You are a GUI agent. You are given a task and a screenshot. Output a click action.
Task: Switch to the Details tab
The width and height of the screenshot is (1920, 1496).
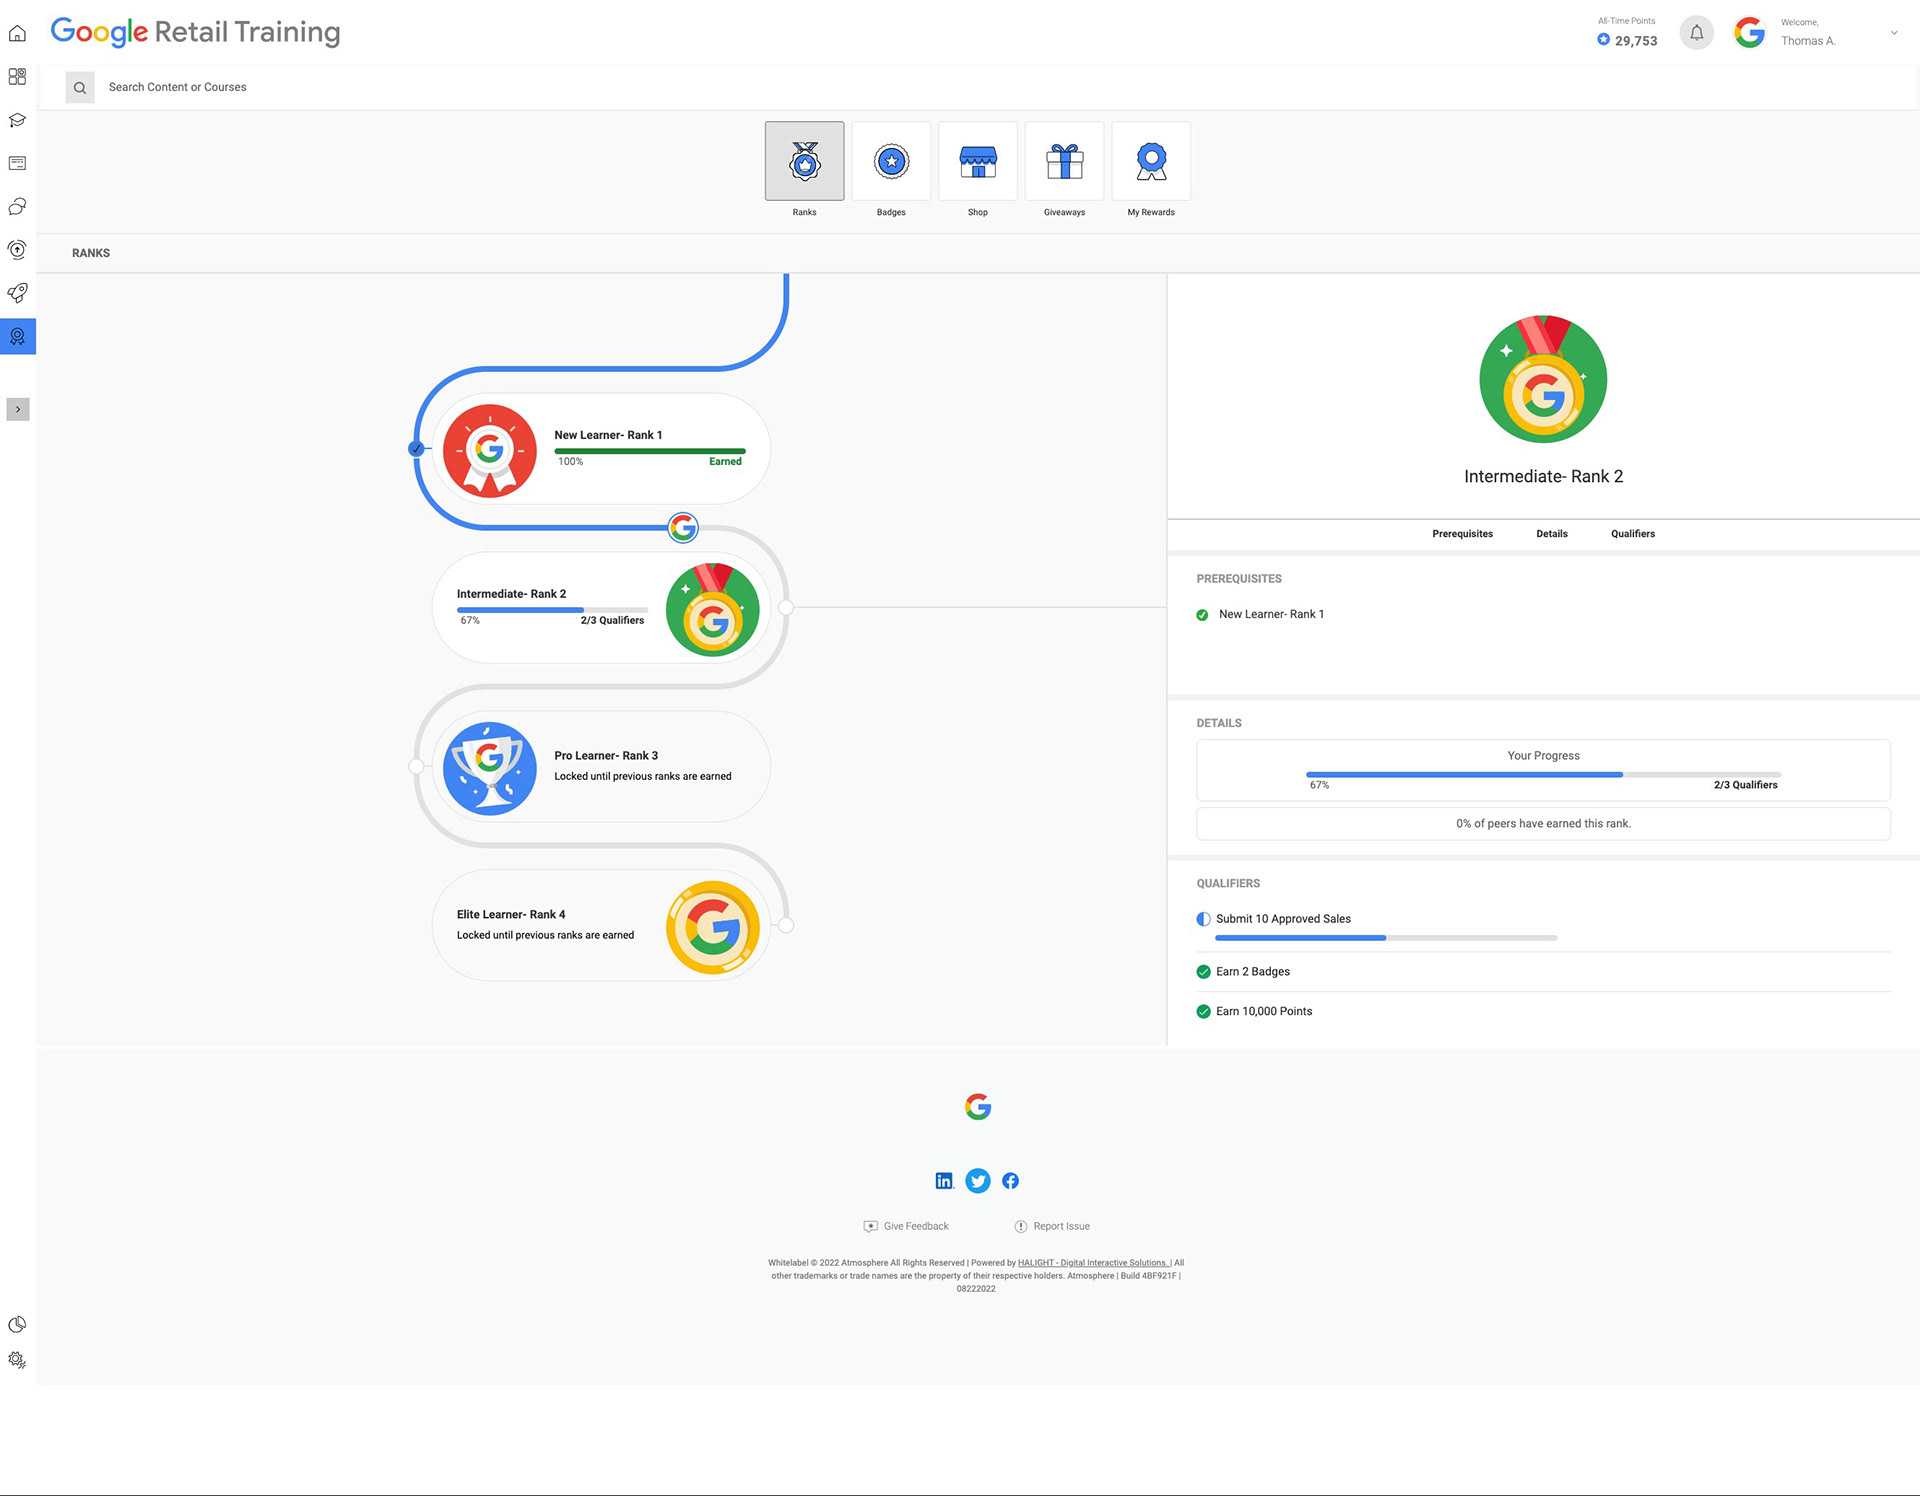tap(1551, 534)
